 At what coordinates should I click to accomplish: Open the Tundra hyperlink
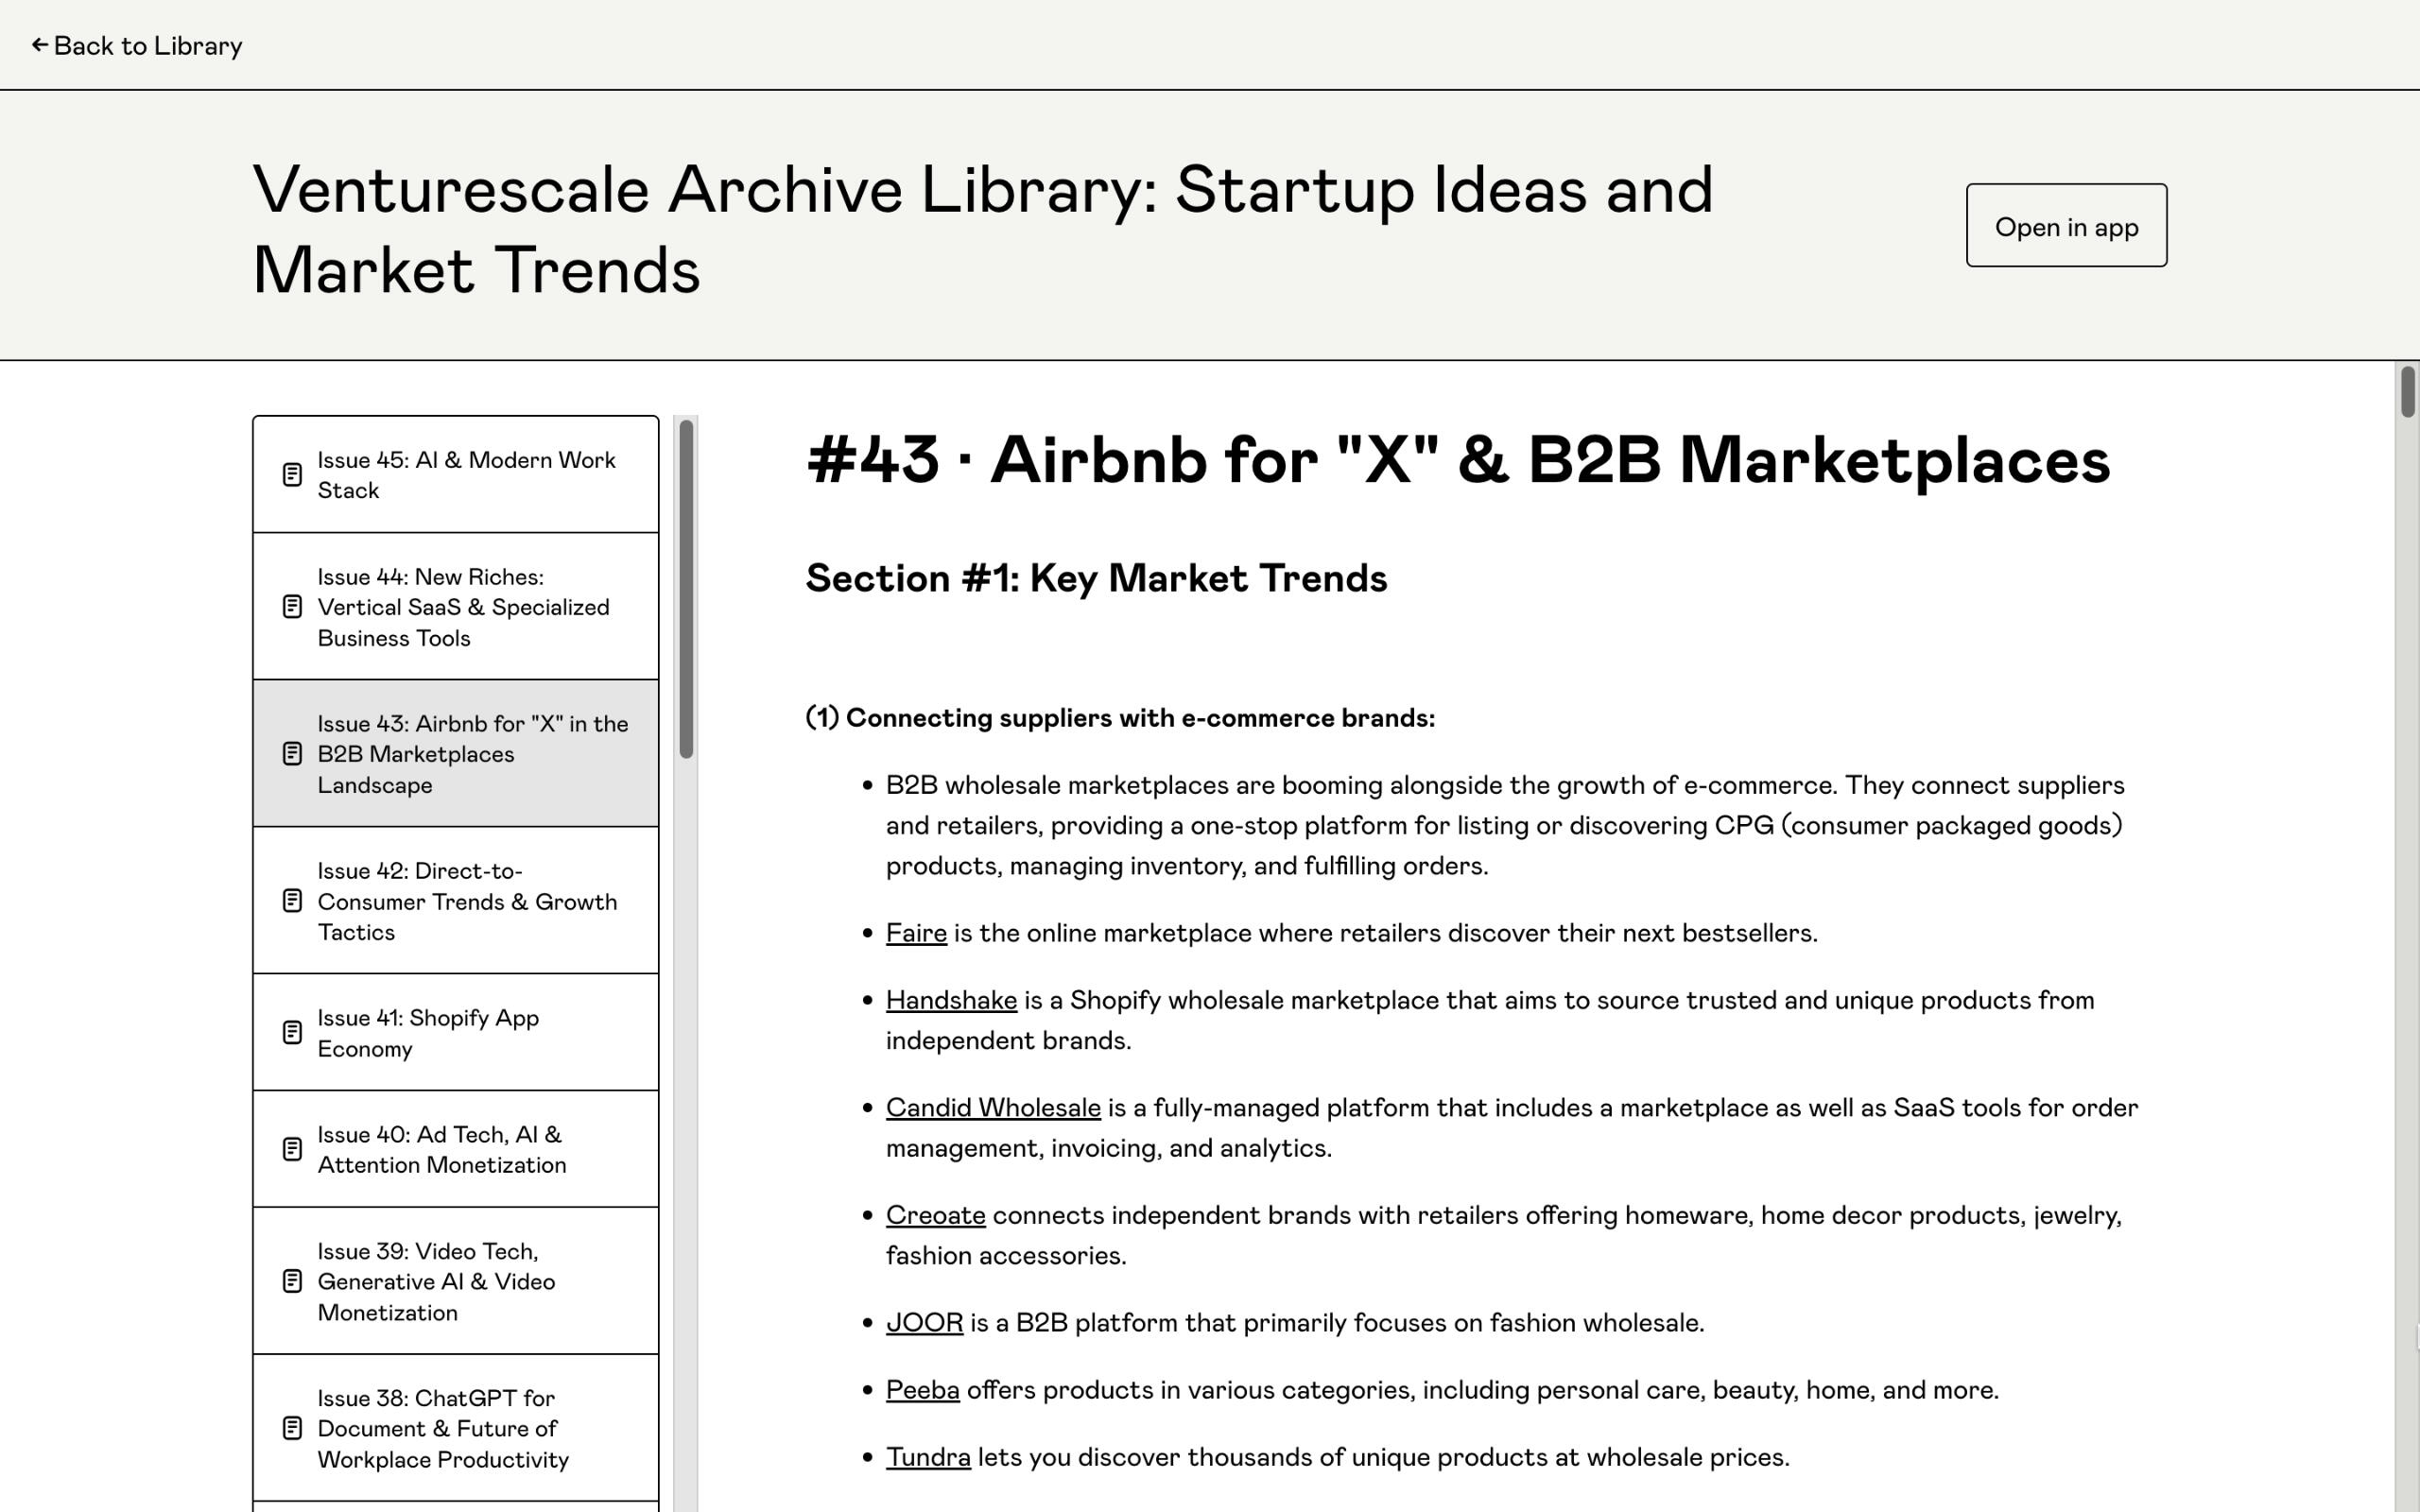[927, 1457]
